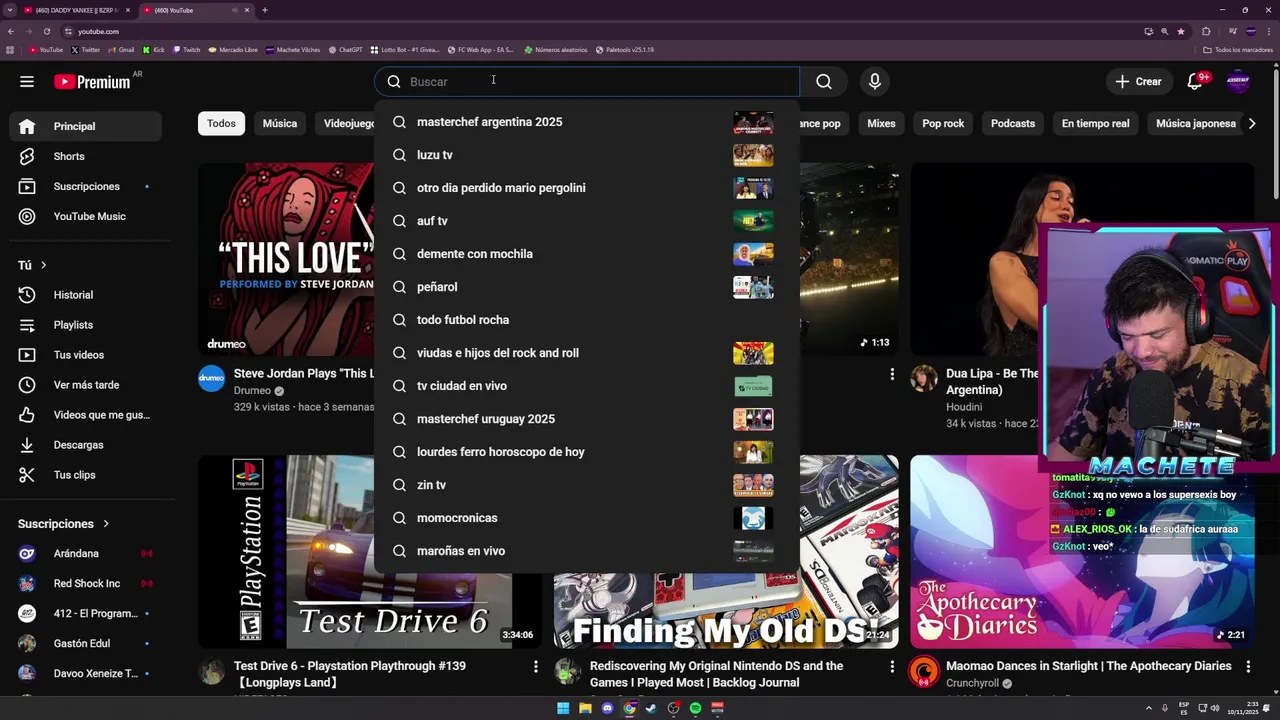1280x720 pixels.
Task: Select the Podcasts category chip
Action: 1013,123
